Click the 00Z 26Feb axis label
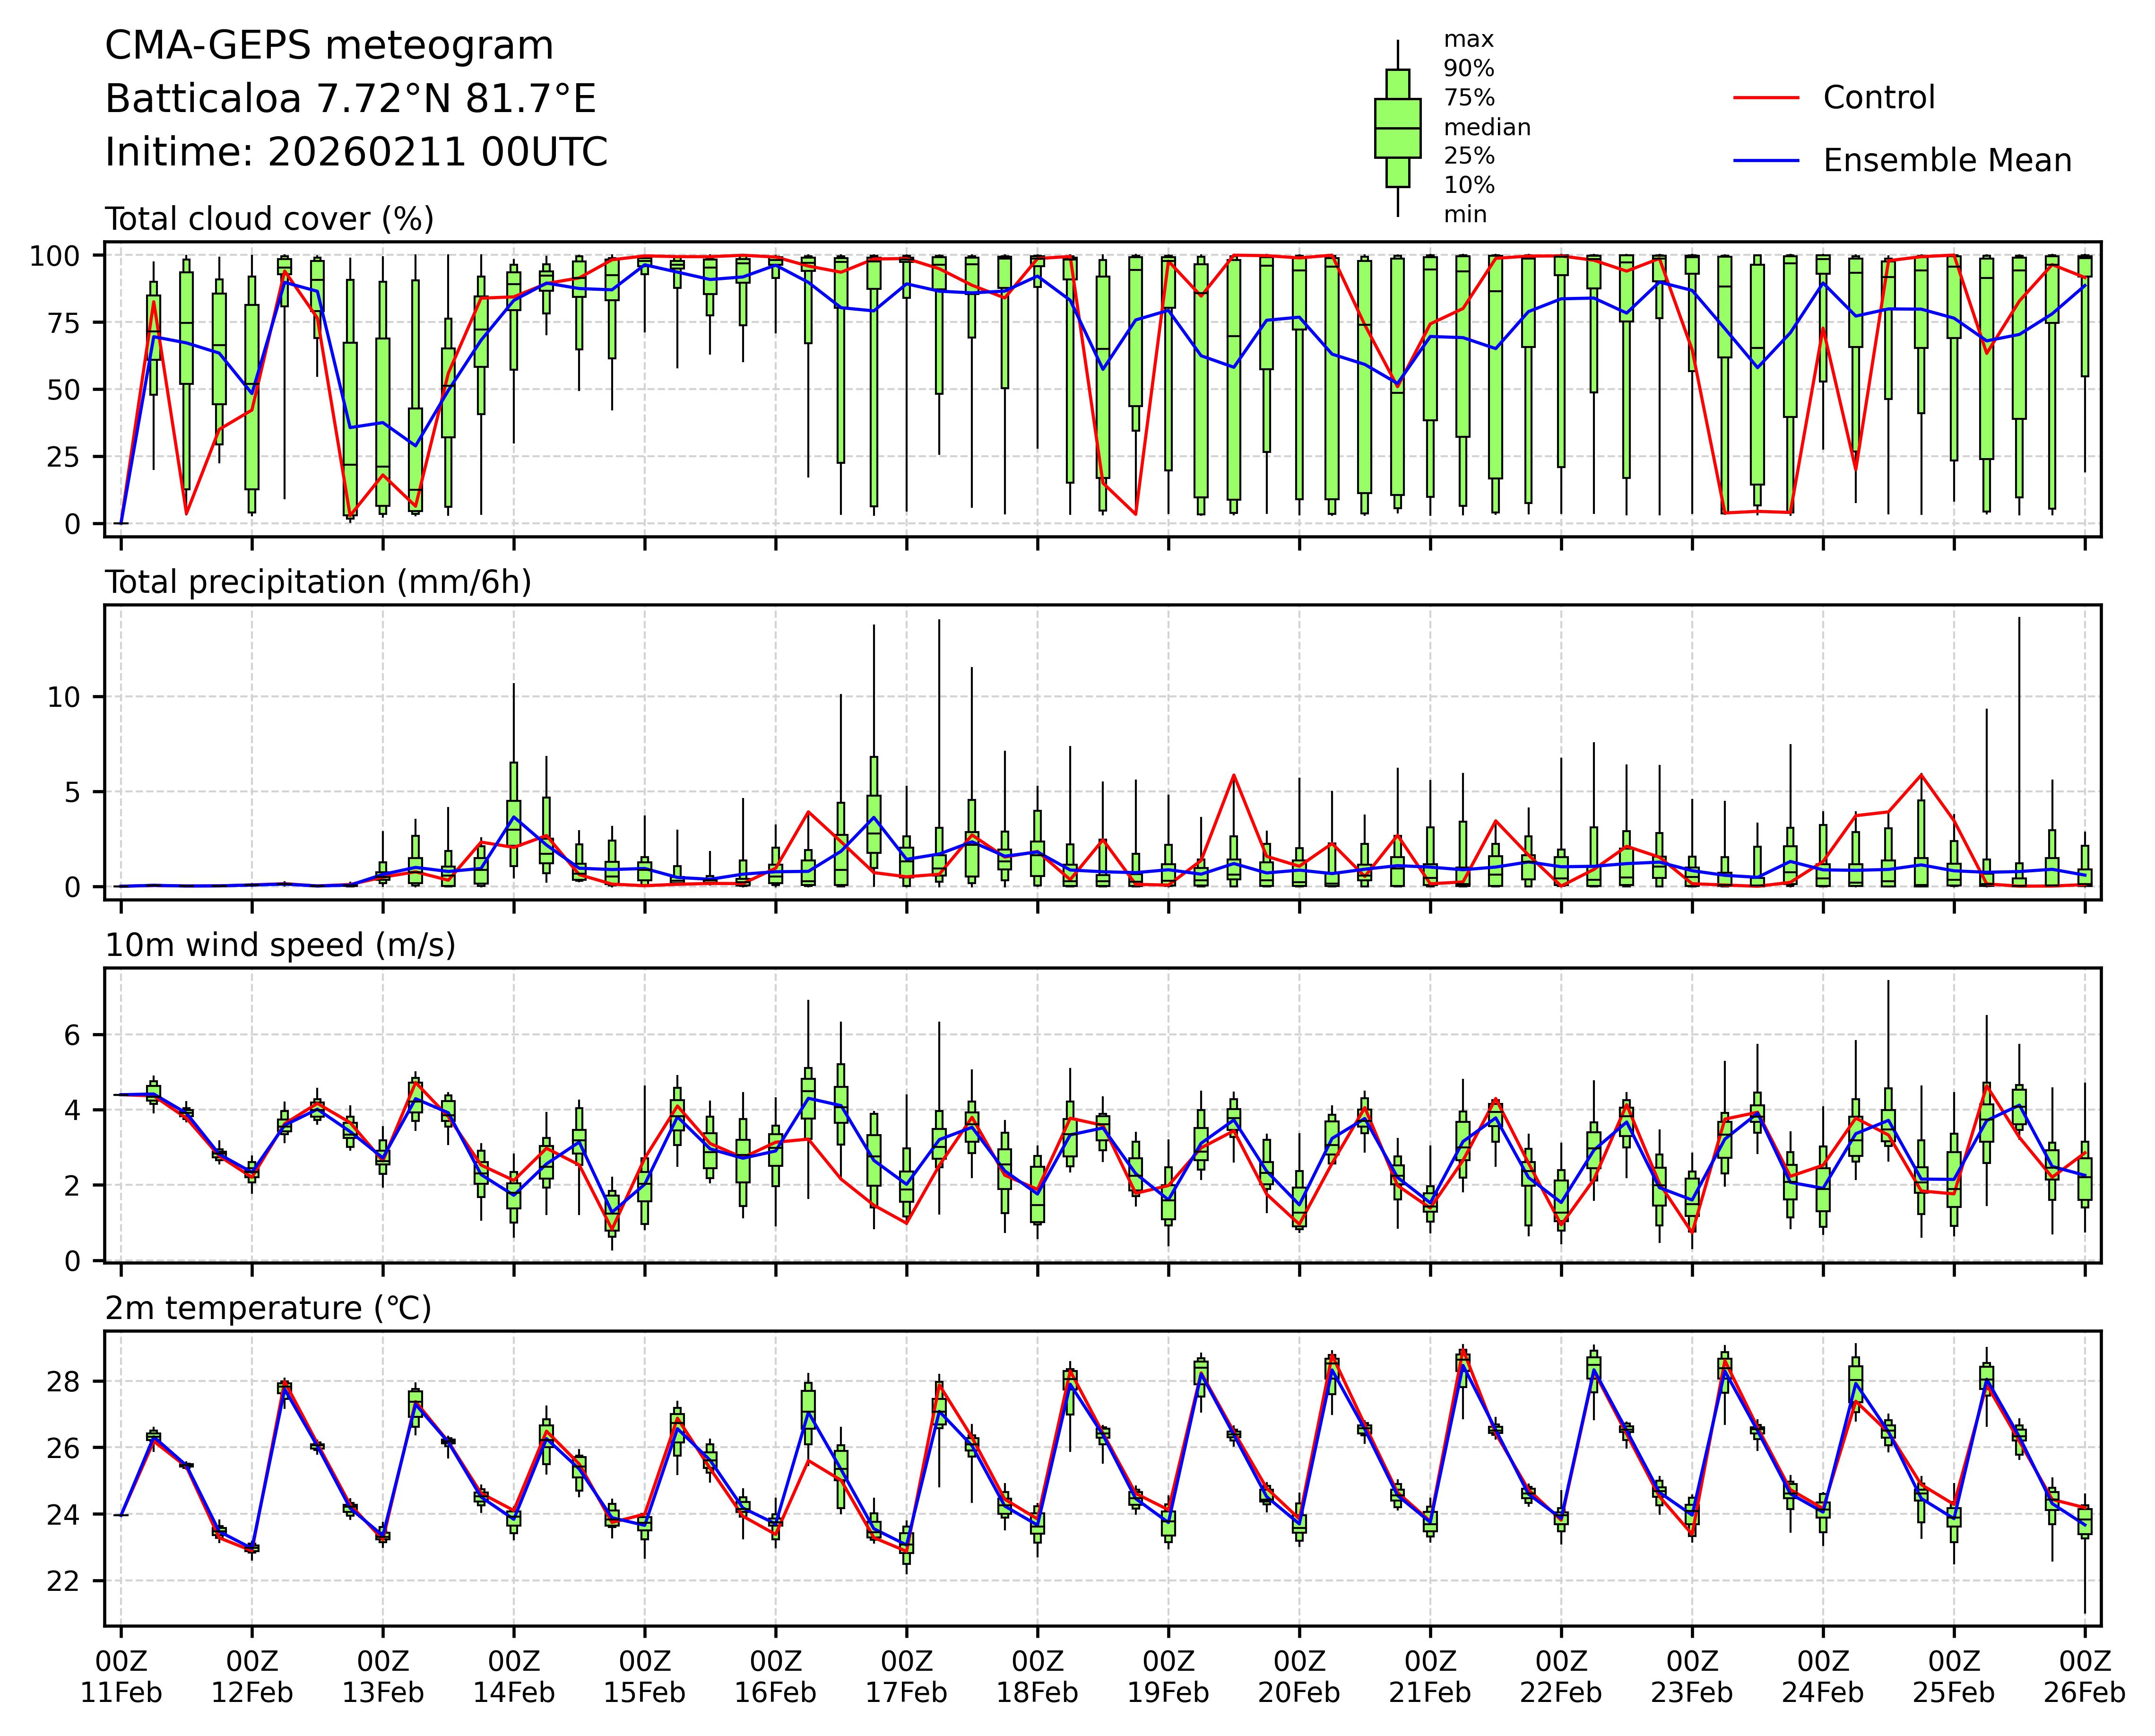2155x1736 pixels. tap(2084, 1677)
